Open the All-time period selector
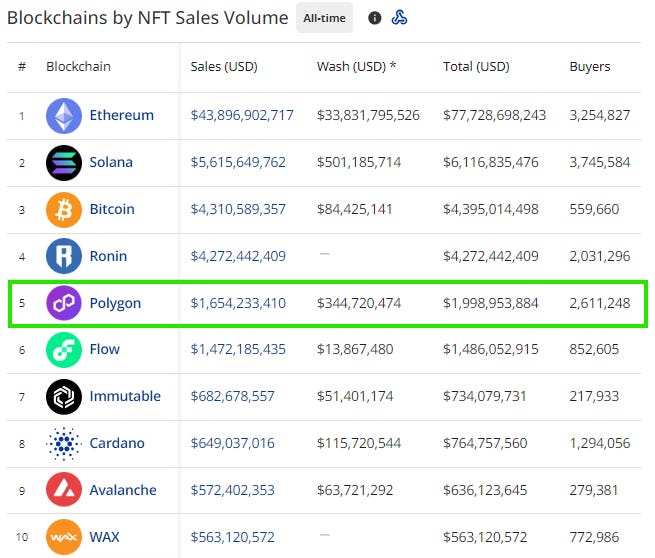The image size is (655, 558). tap(325, 18)
